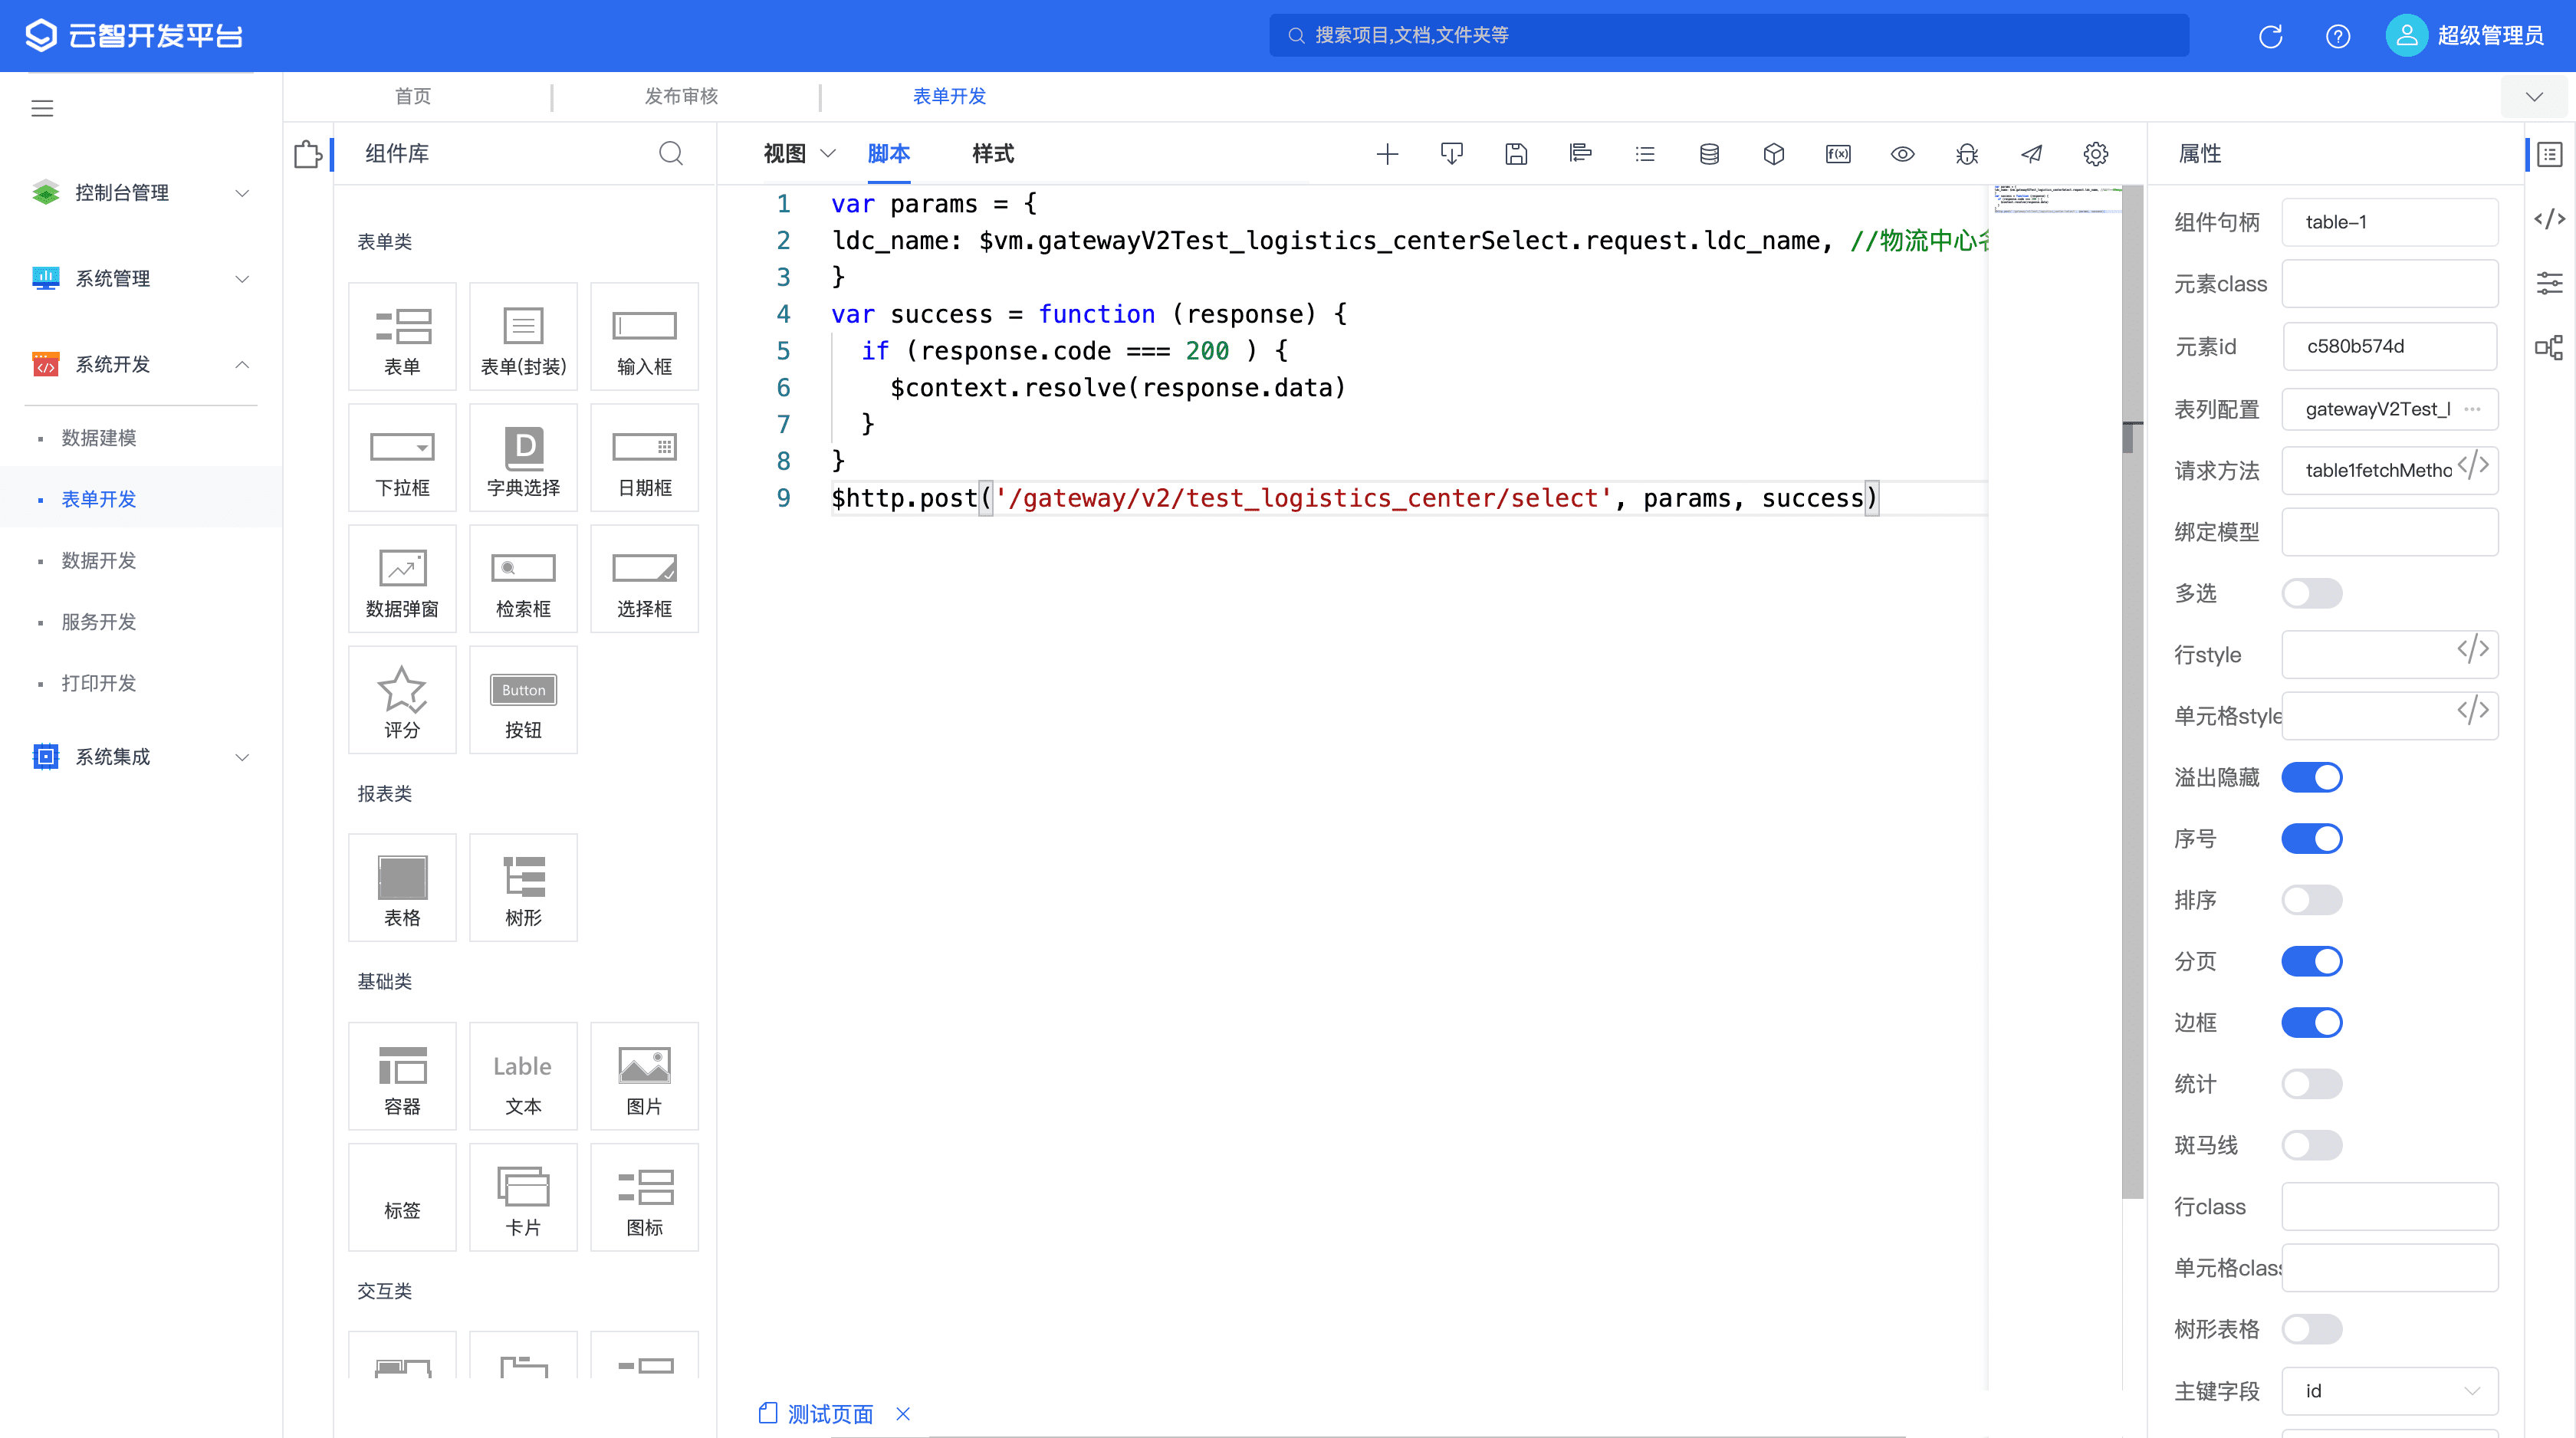Switch to the 样式 tab

(x=993, y=153)
